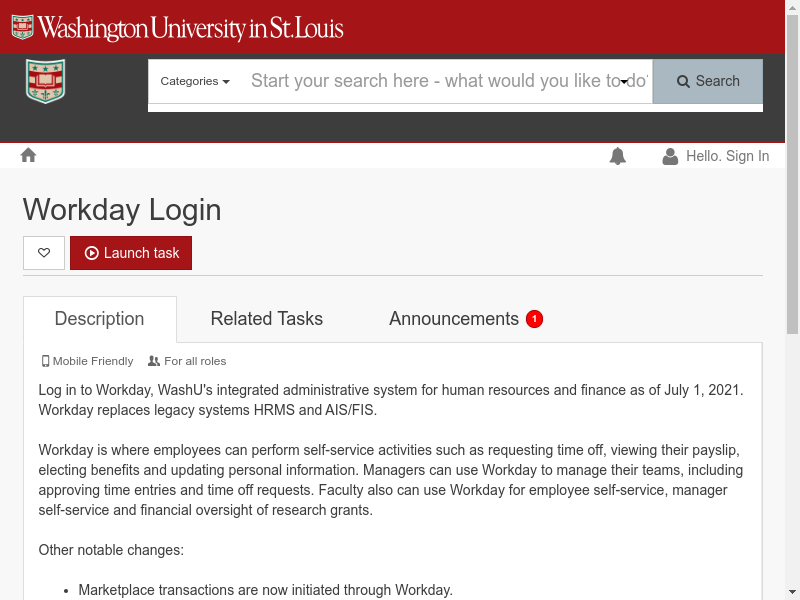Open notifications bell icon
This screenshot has height=600, width=800.
(617, 156)
